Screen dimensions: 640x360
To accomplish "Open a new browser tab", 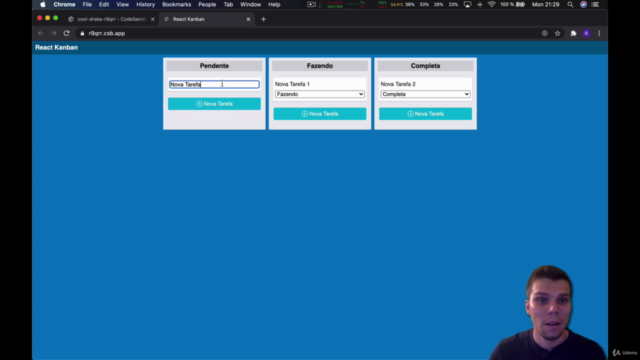I will tap(263, 19).
